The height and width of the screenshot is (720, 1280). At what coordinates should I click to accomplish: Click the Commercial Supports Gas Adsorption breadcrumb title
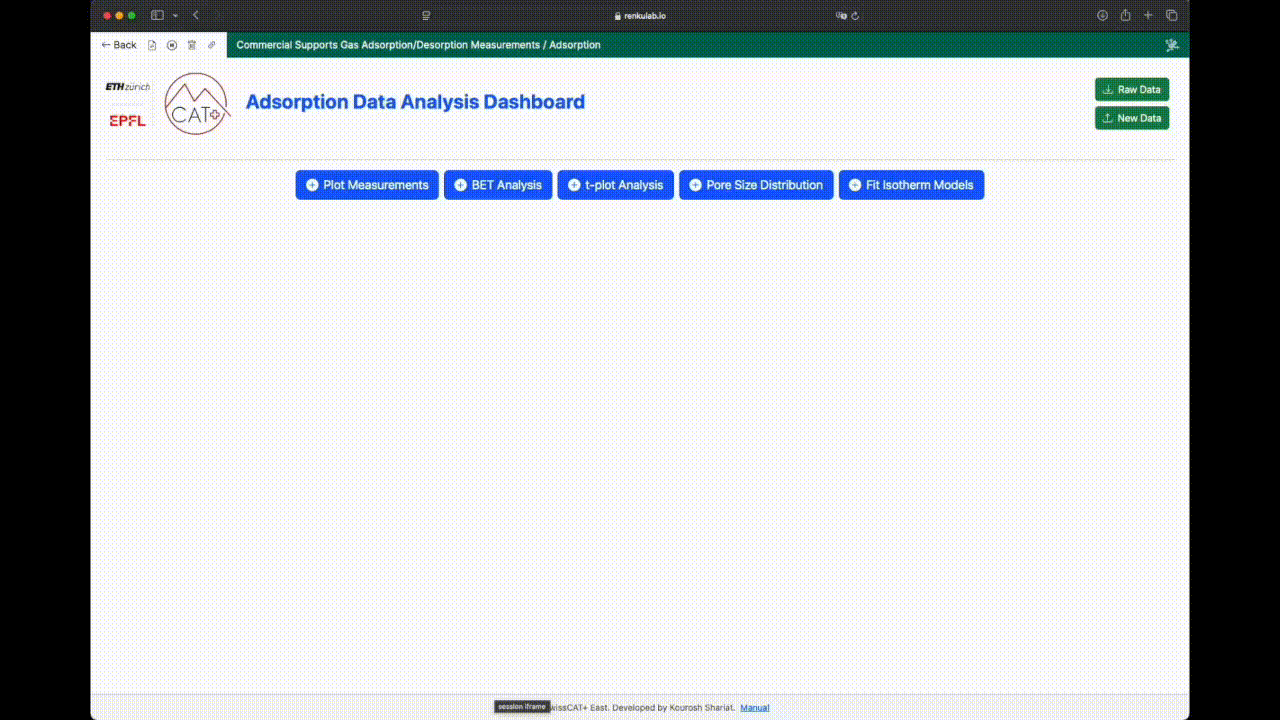[418, 45]
